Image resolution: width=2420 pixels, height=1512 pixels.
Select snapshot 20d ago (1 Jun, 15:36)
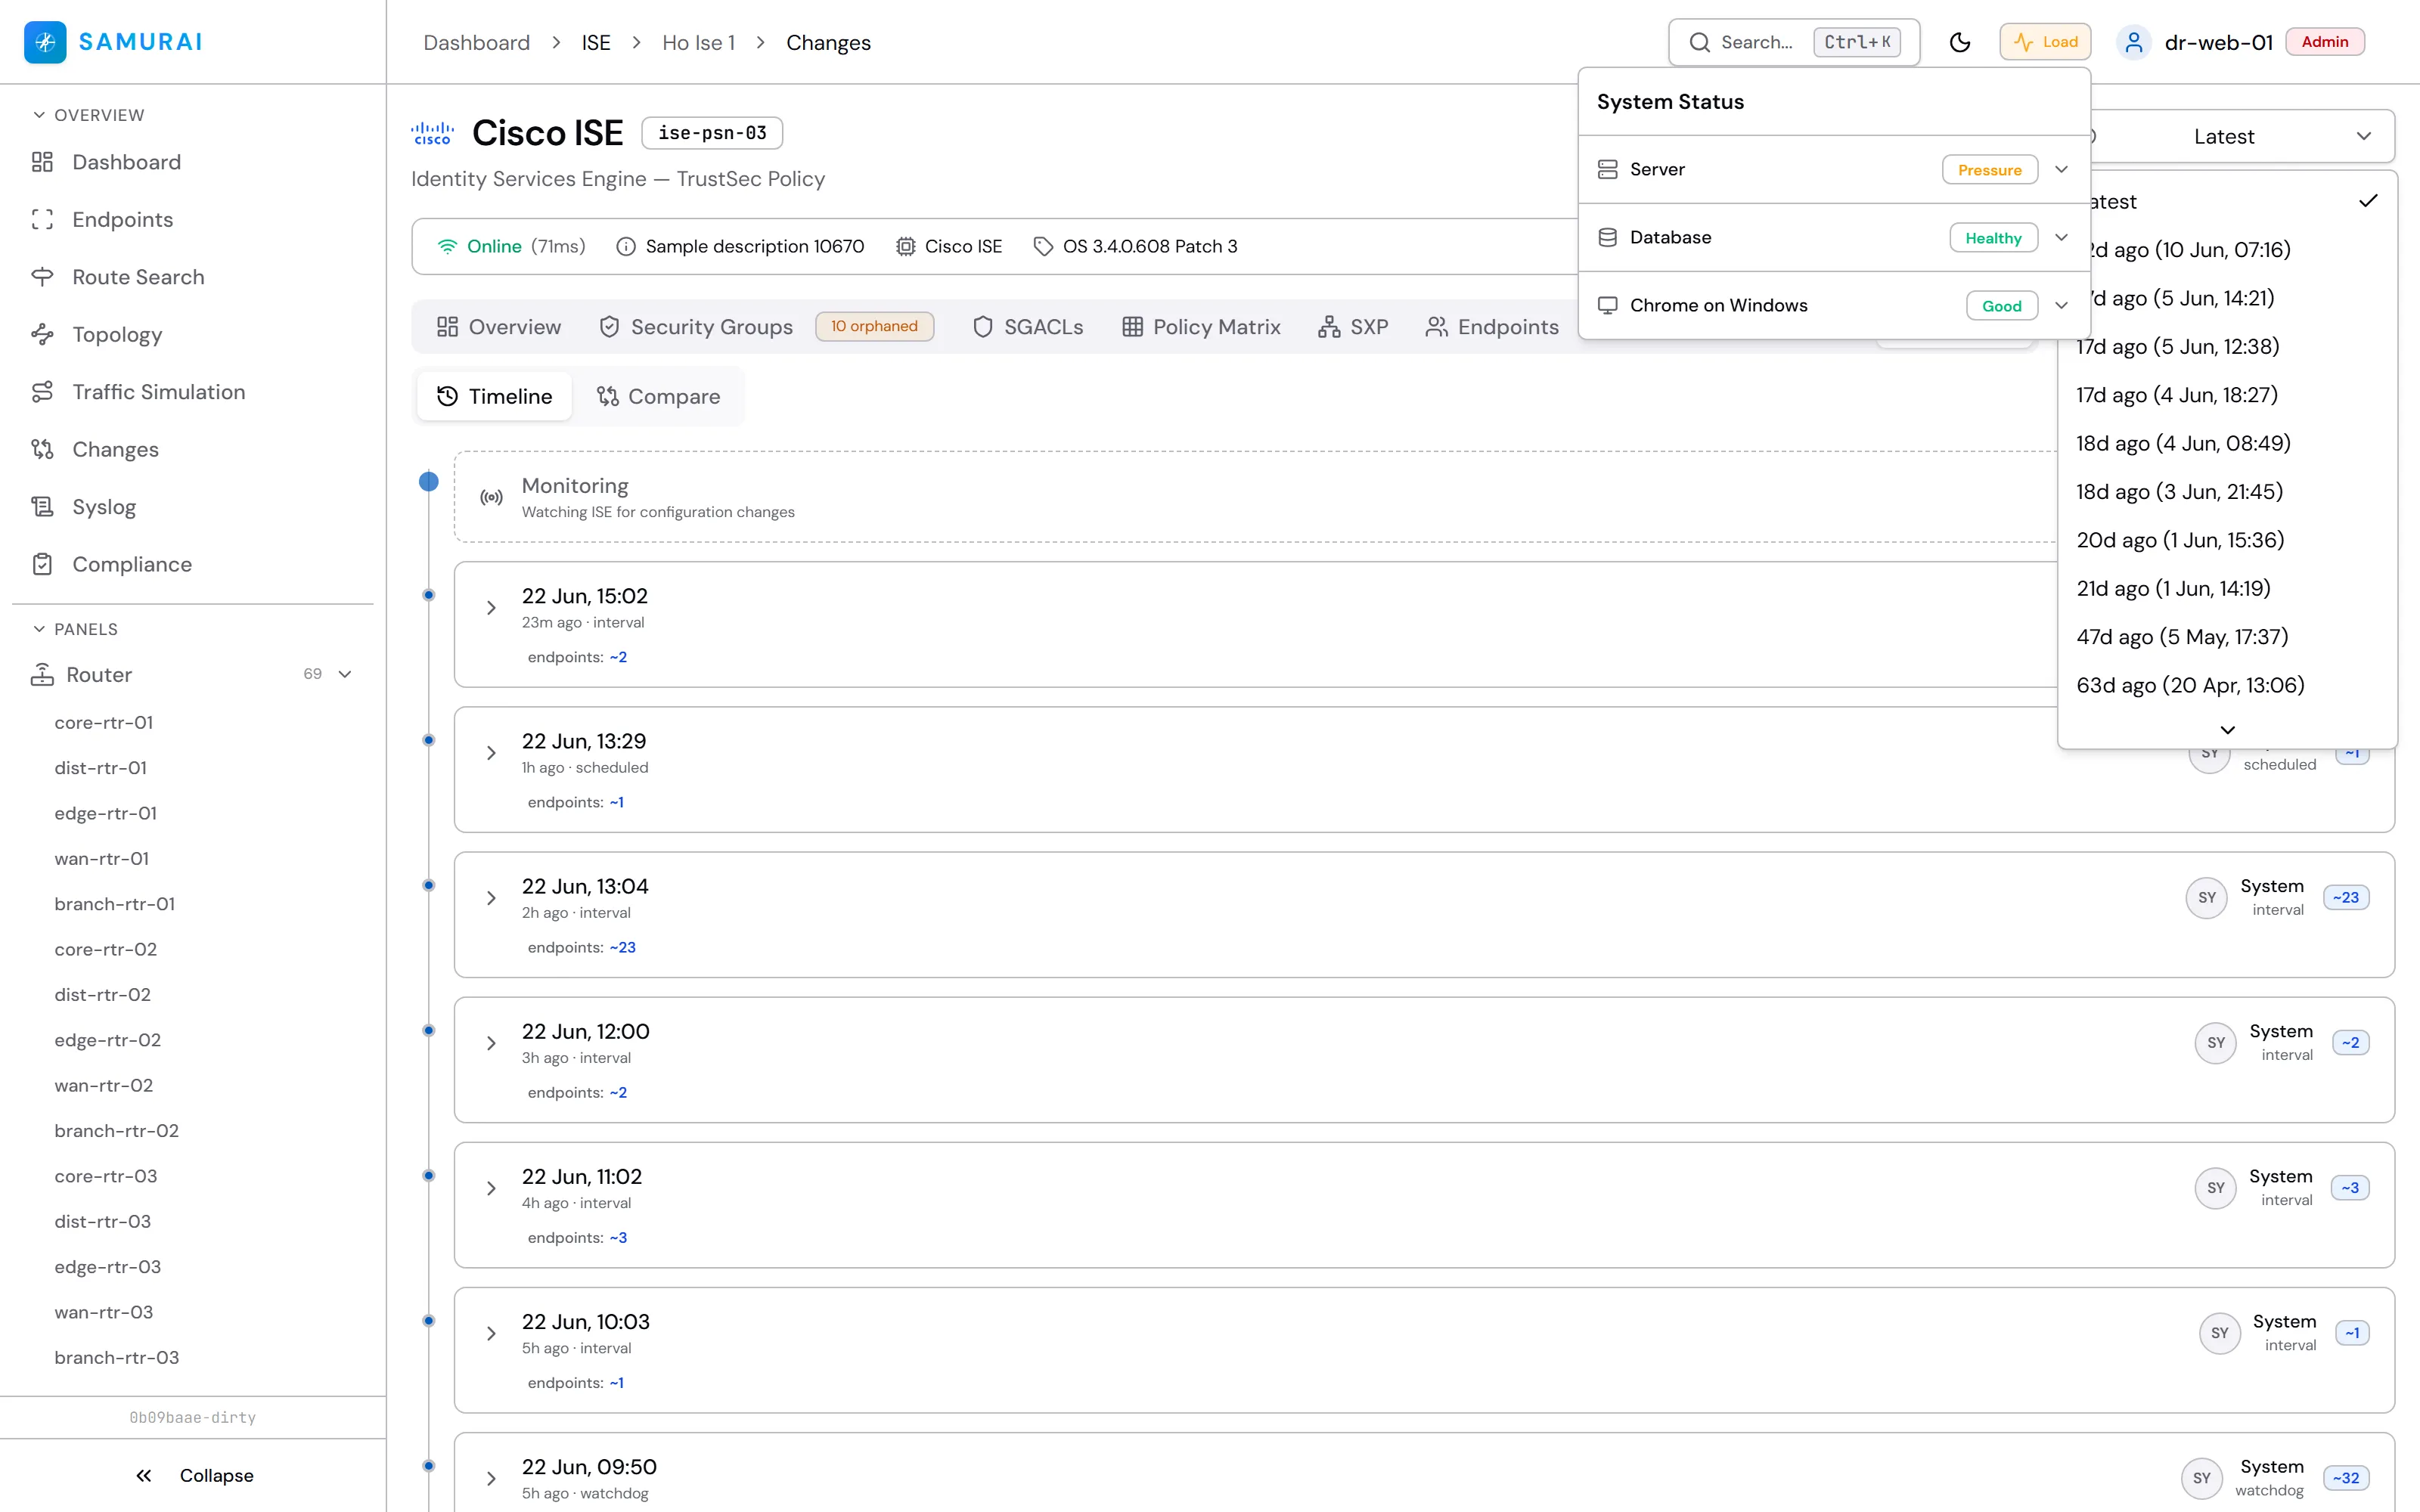point(2227,540)
